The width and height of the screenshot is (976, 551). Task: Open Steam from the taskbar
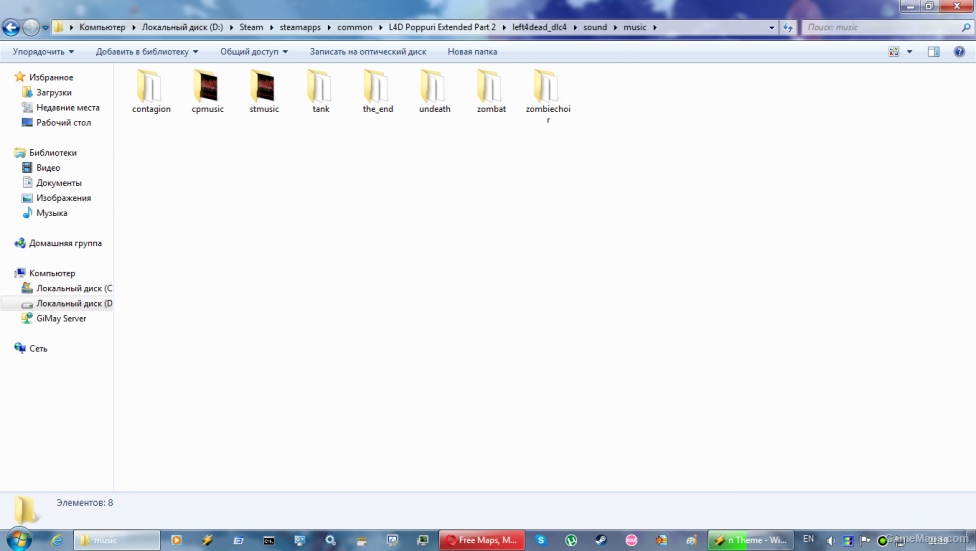click(601, 540)
